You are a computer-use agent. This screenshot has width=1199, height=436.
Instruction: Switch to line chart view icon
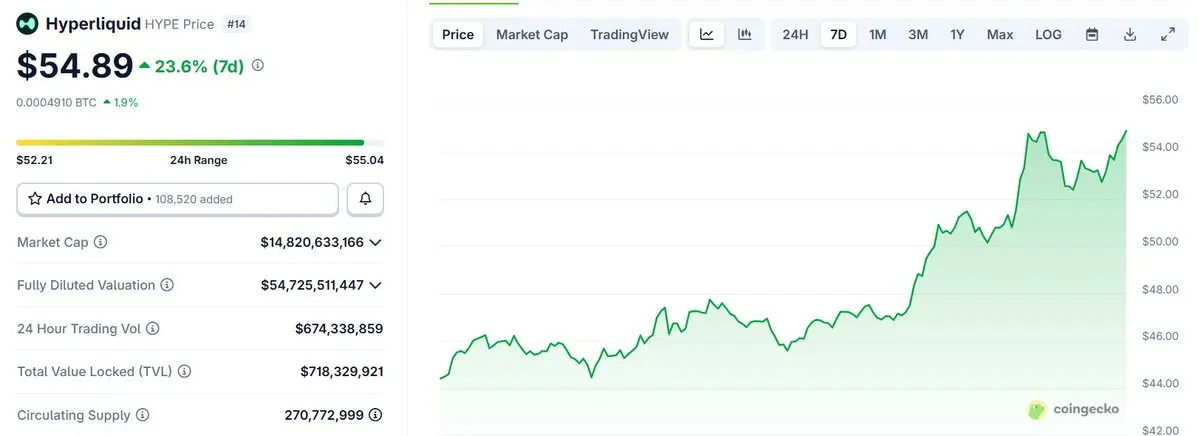pos(707,34)
